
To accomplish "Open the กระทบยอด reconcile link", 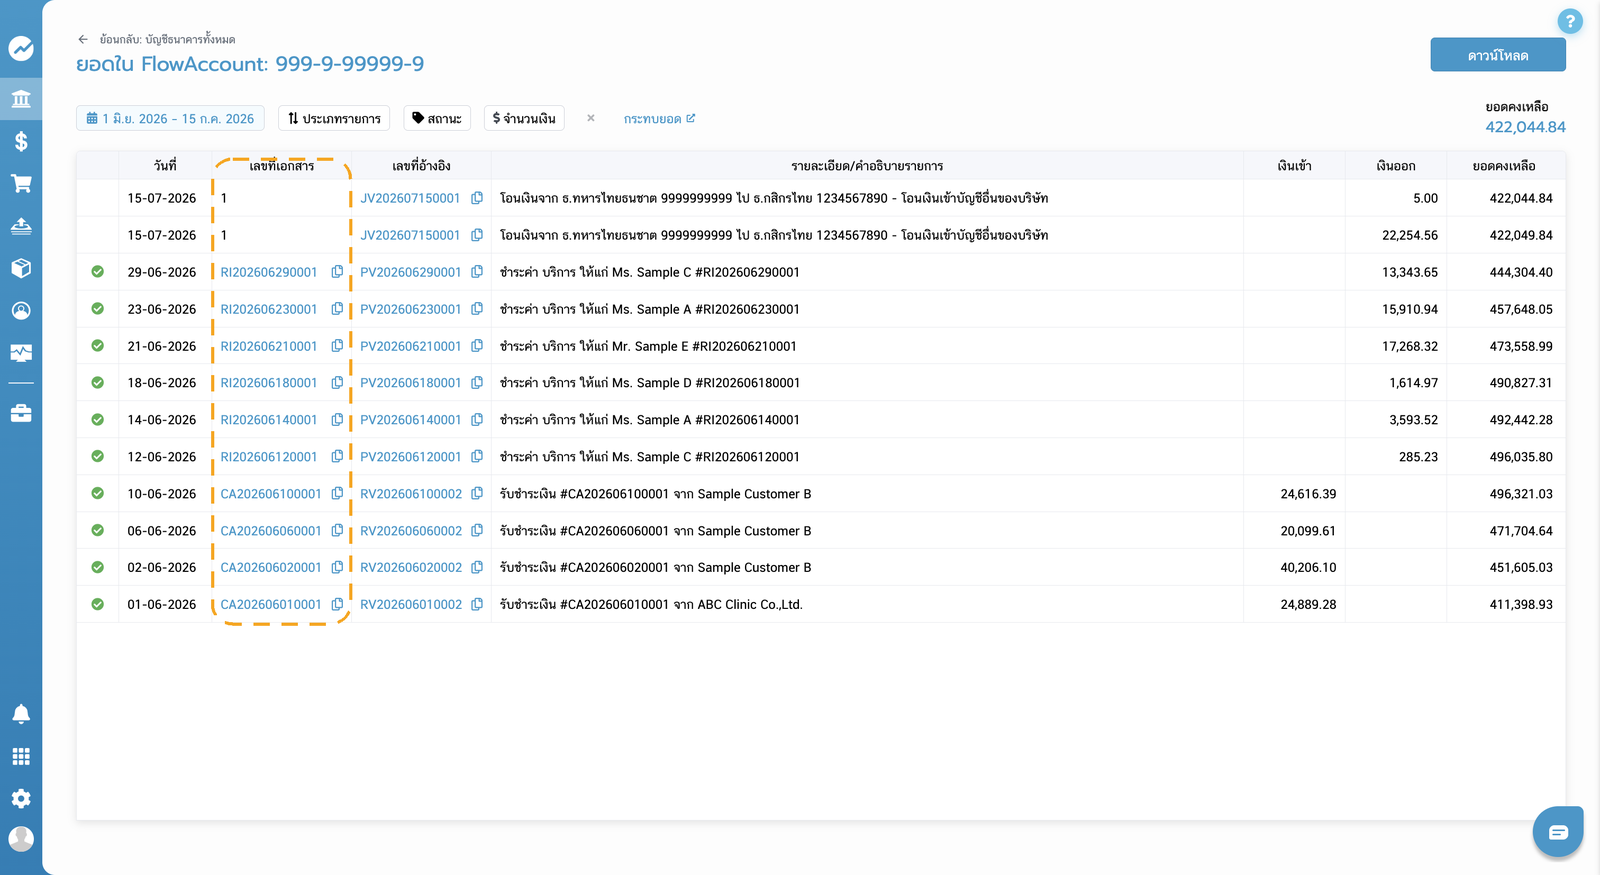I will click(x=659, y=118).
